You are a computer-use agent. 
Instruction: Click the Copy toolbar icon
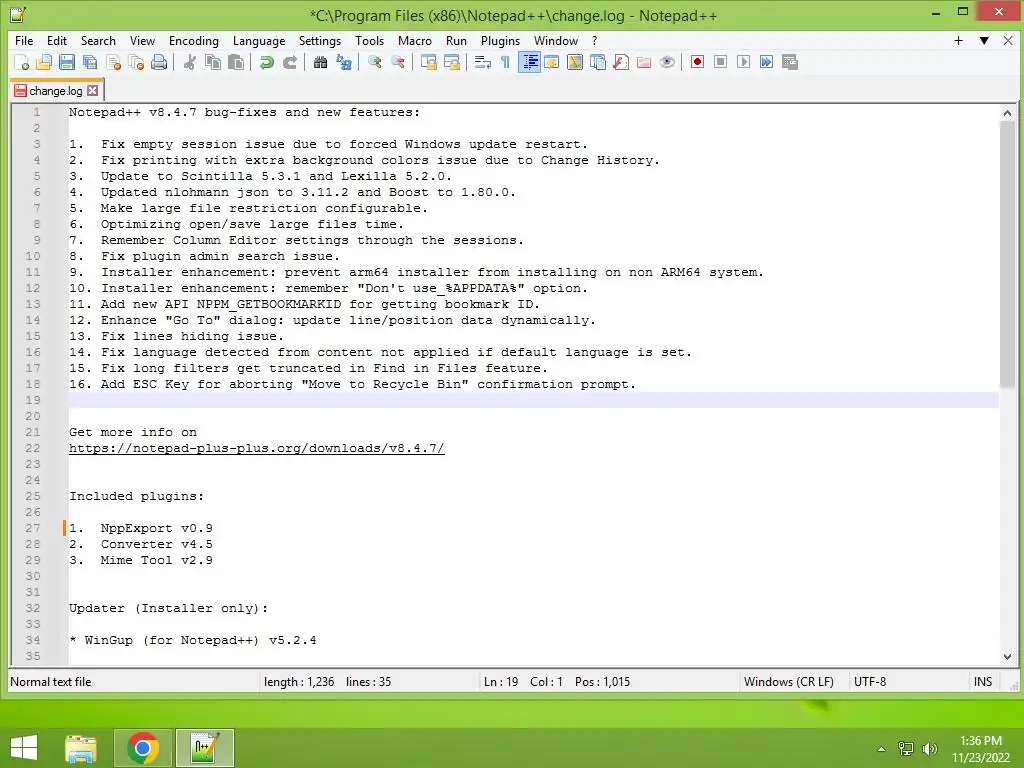213,62
